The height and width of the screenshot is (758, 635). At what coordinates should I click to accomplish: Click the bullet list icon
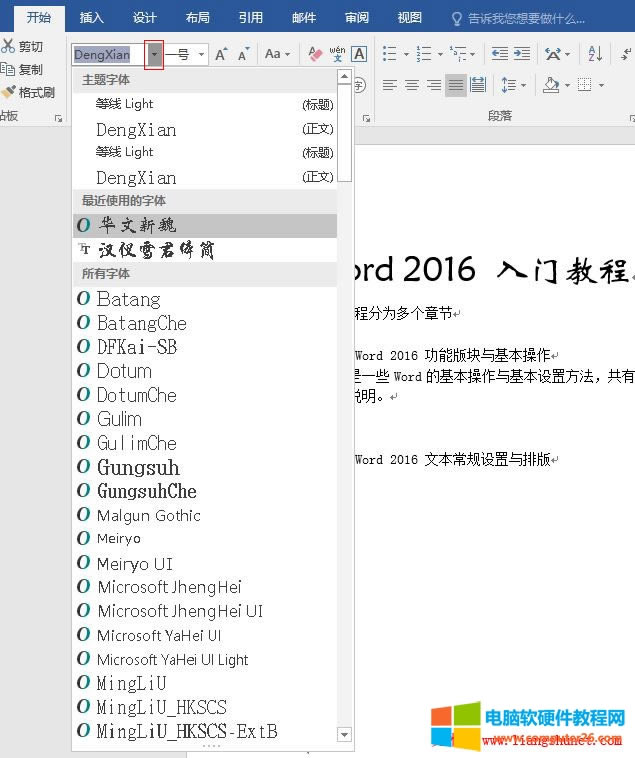[390, 54]
